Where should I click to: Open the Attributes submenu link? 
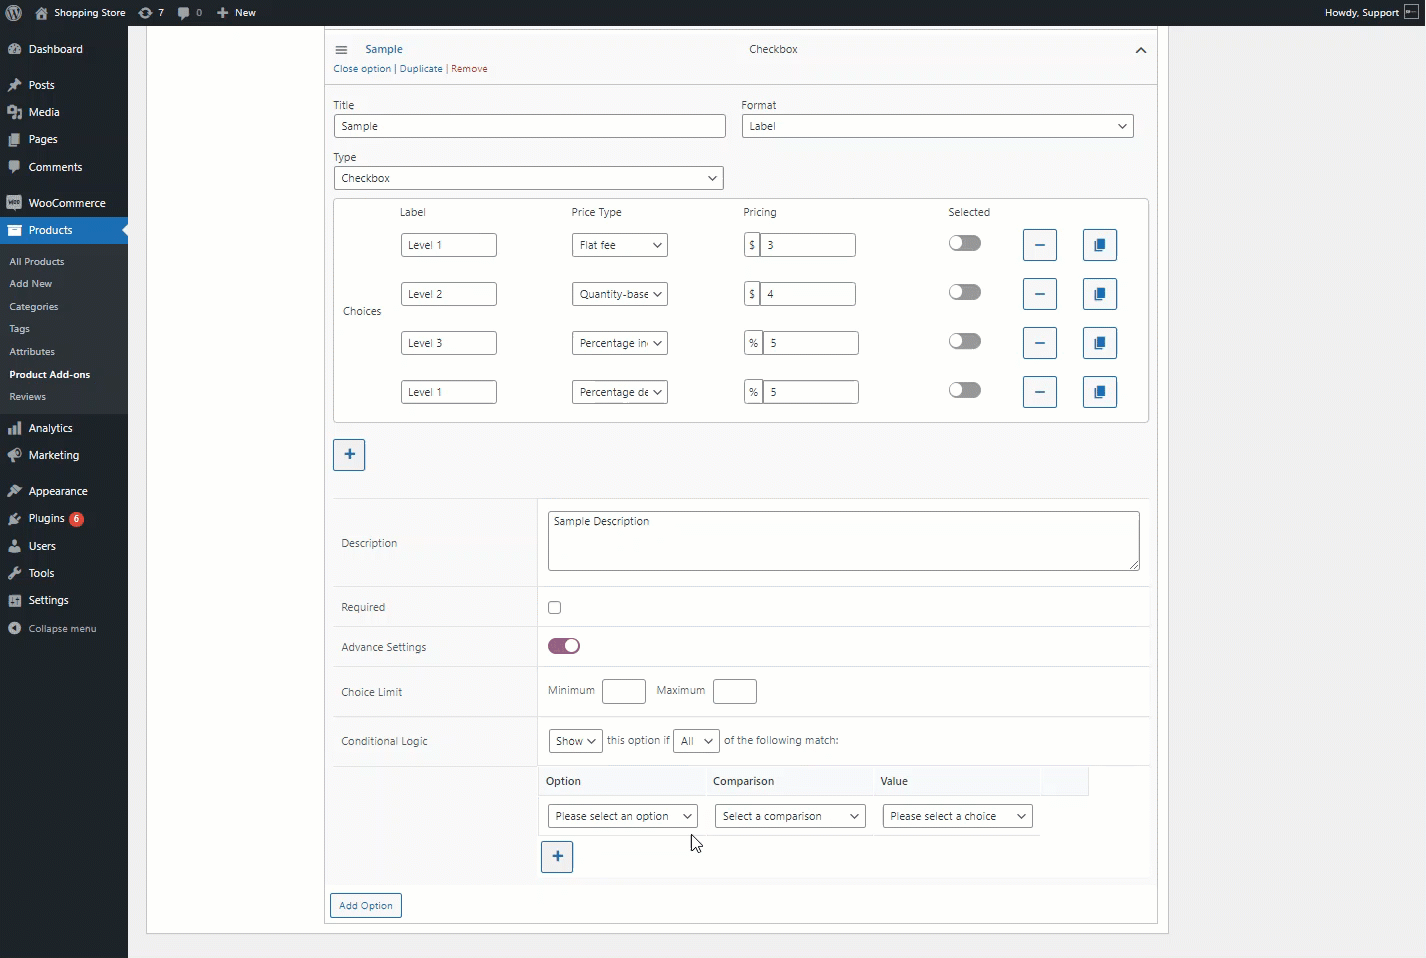tap(32, 352)
